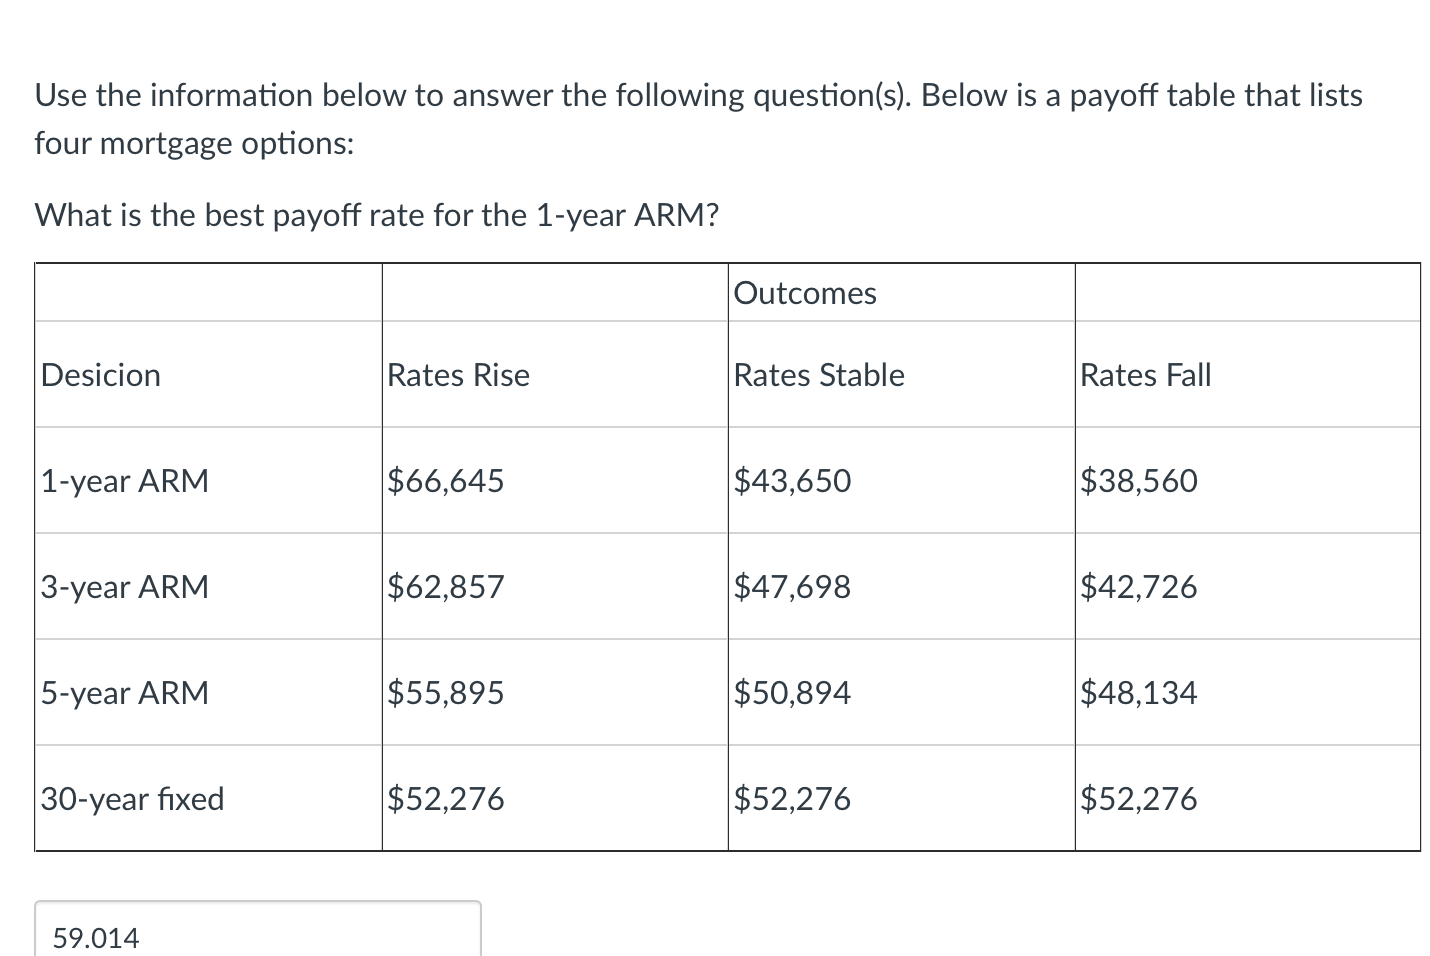Click the $55,895 table cell
The height and width of the screenshot is (956, 1430).
pyautogui.click(x=445, y=692)
